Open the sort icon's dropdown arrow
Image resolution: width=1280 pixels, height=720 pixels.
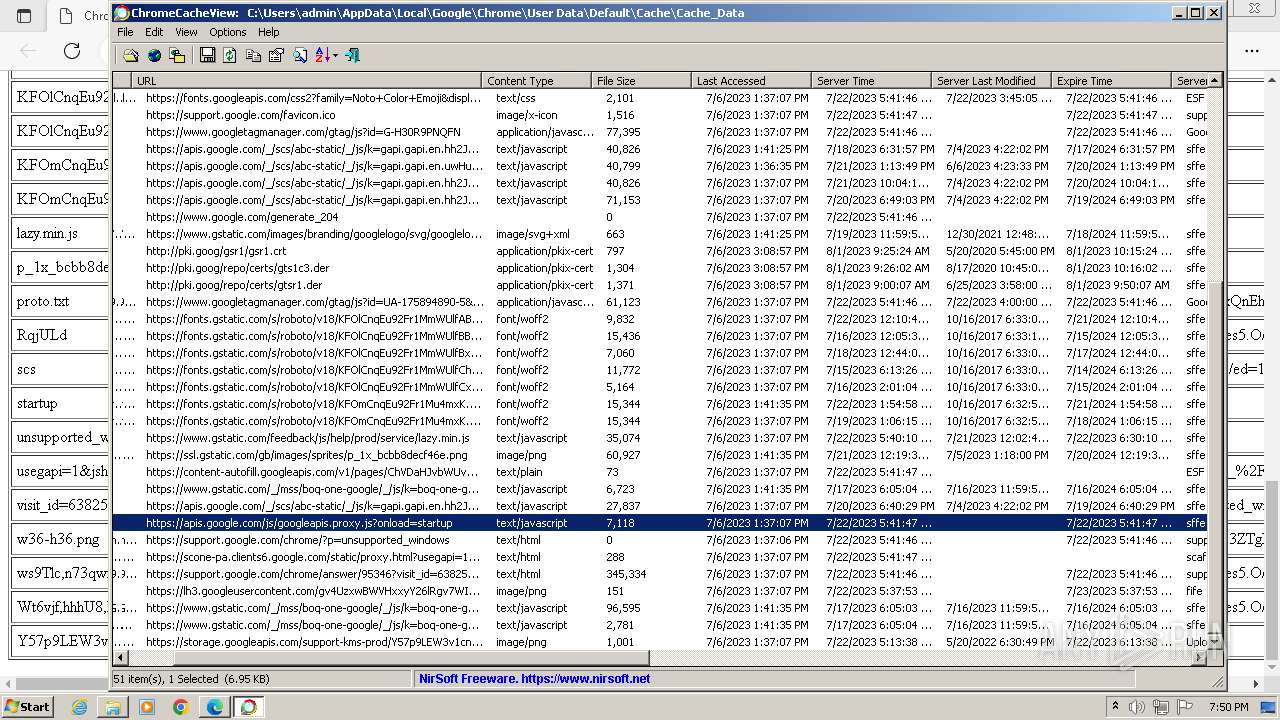(x=335, y=56)
